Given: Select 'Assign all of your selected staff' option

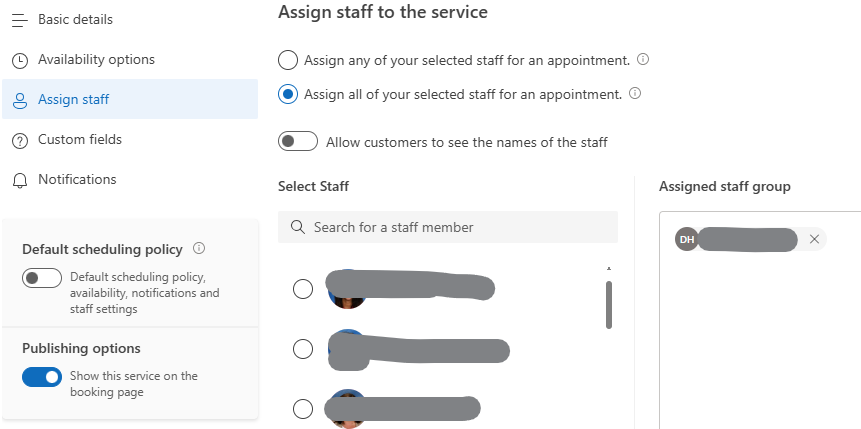Looking at the screenshot, I should pyautogui.click(x=288, y=94).
